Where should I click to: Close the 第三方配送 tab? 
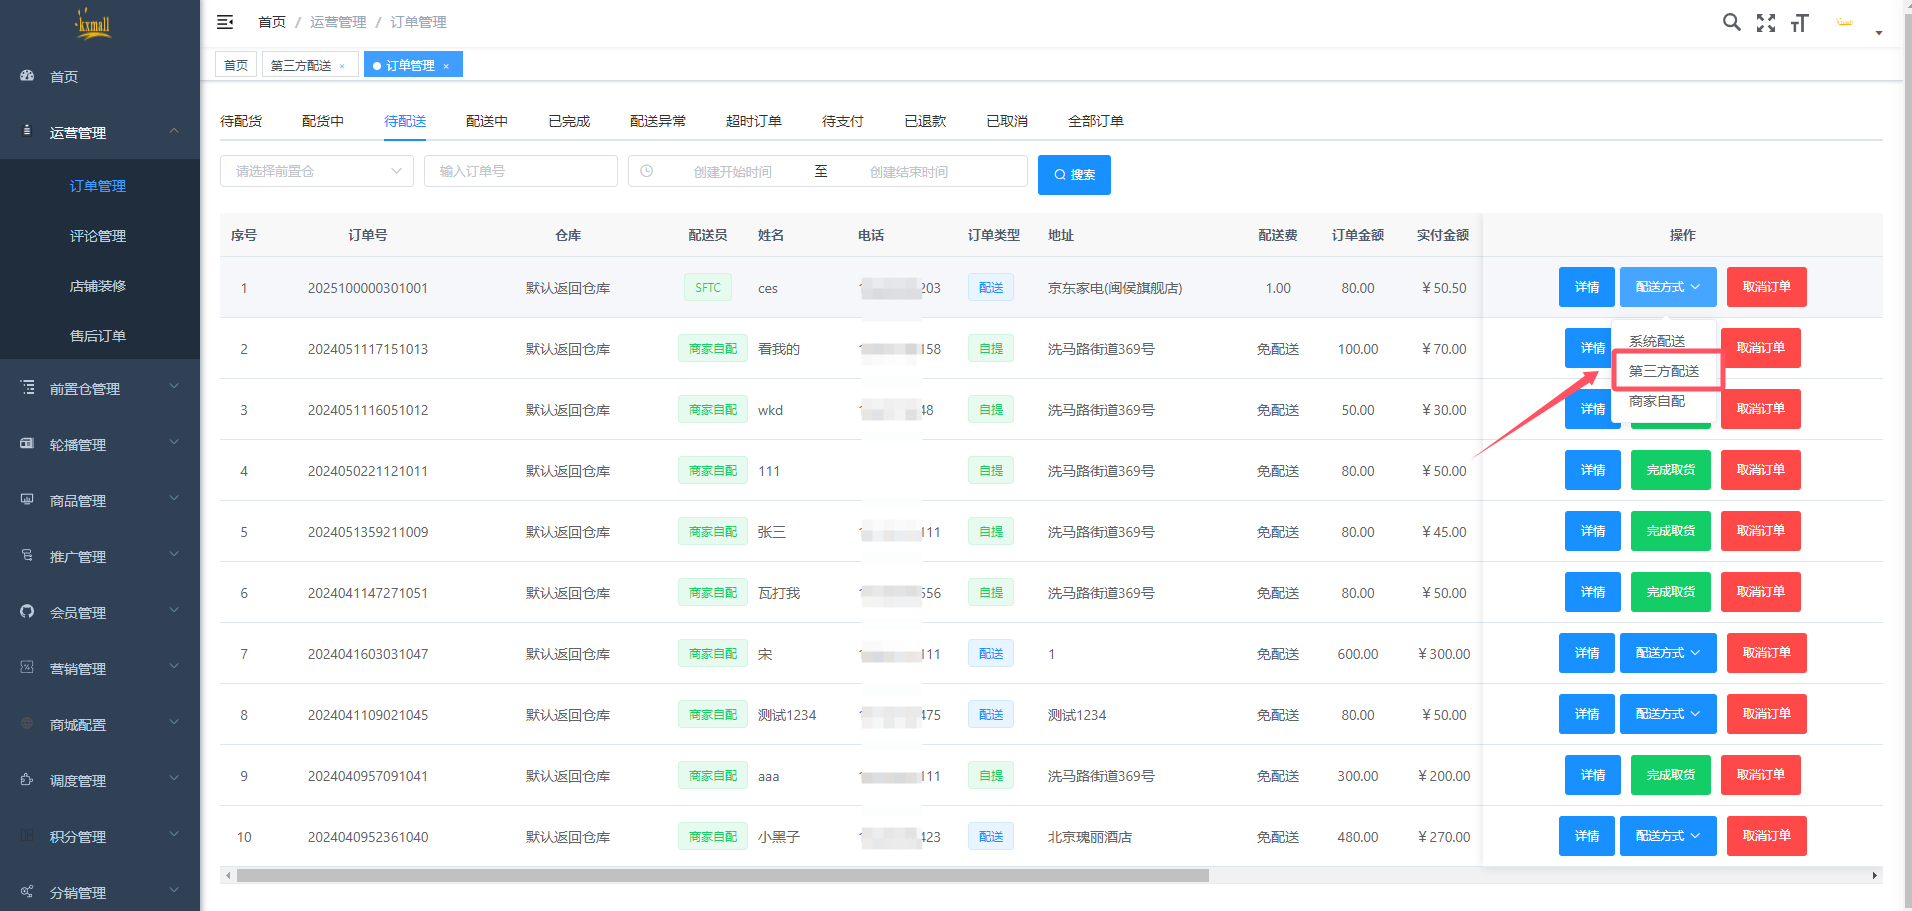[342, 66]
